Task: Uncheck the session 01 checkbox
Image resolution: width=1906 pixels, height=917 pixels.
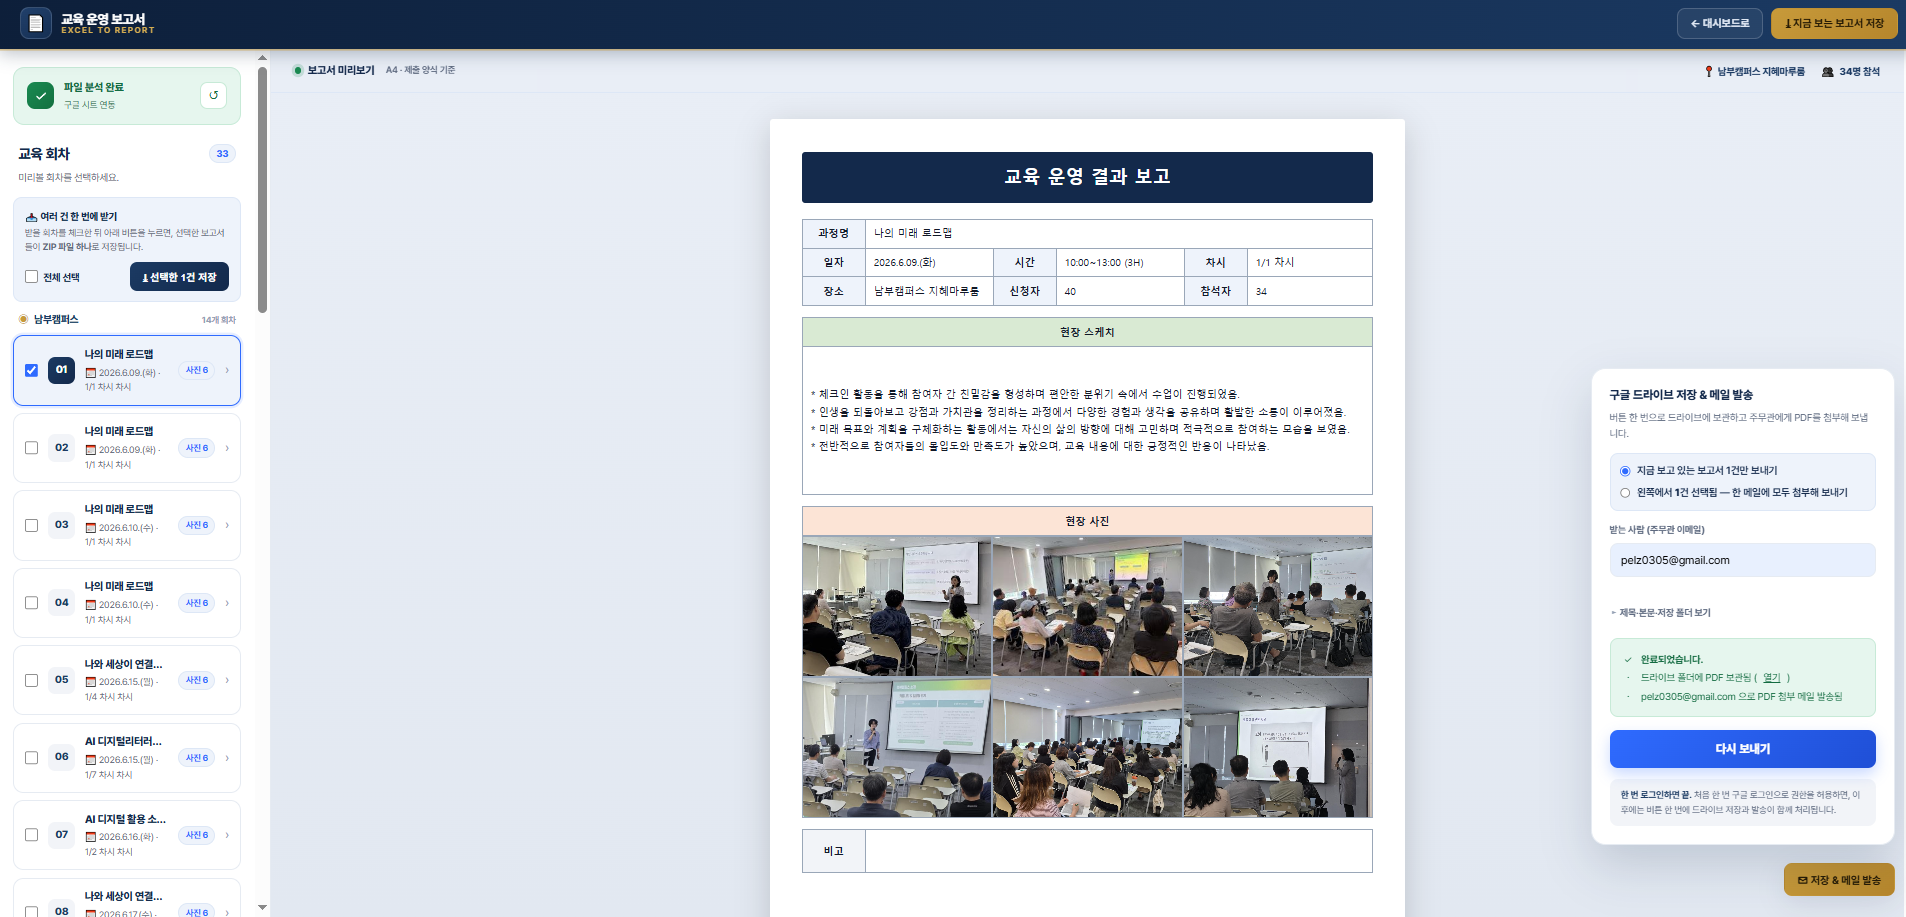Action: pyautogui.click(x=31, y=370)
